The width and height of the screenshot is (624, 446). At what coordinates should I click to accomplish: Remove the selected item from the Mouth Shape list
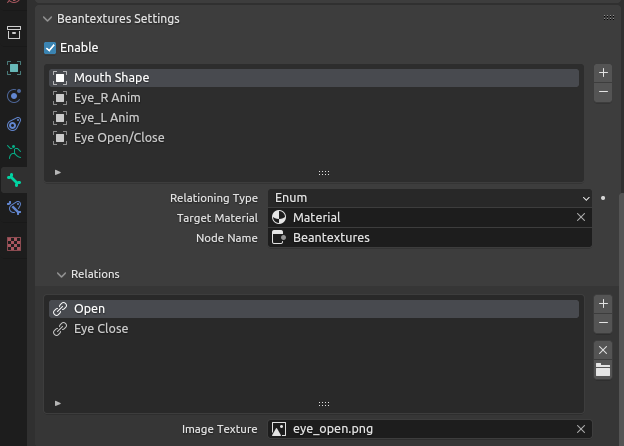(603, 92)
